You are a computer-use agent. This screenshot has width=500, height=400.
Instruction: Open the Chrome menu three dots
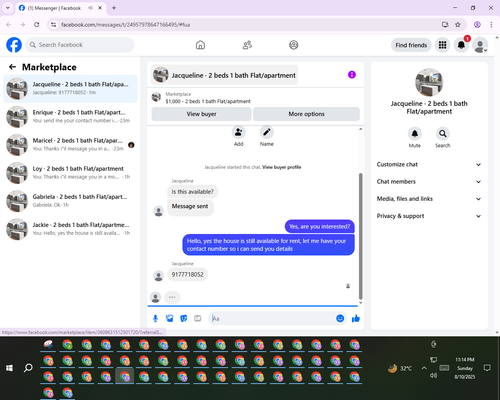[491, 25]
